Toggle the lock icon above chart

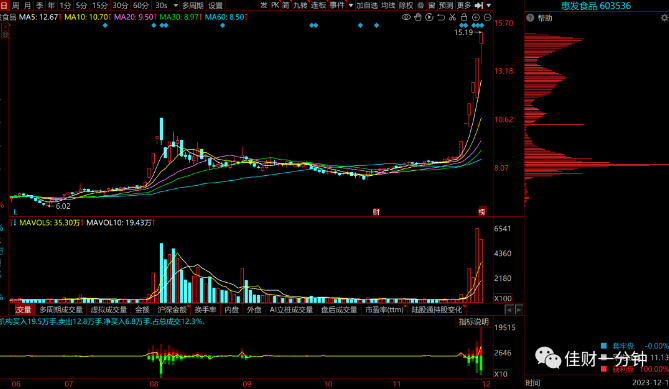464,17
